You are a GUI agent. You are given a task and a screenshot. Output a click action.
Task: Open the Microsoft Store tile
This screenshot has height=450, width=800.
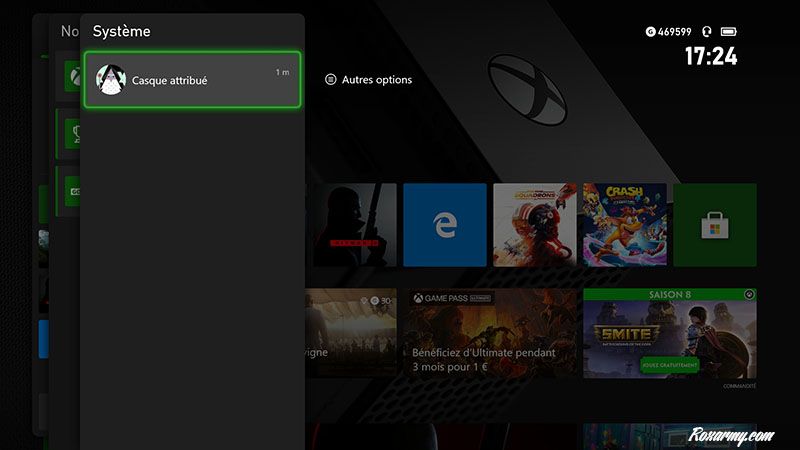tap(714, 225)
